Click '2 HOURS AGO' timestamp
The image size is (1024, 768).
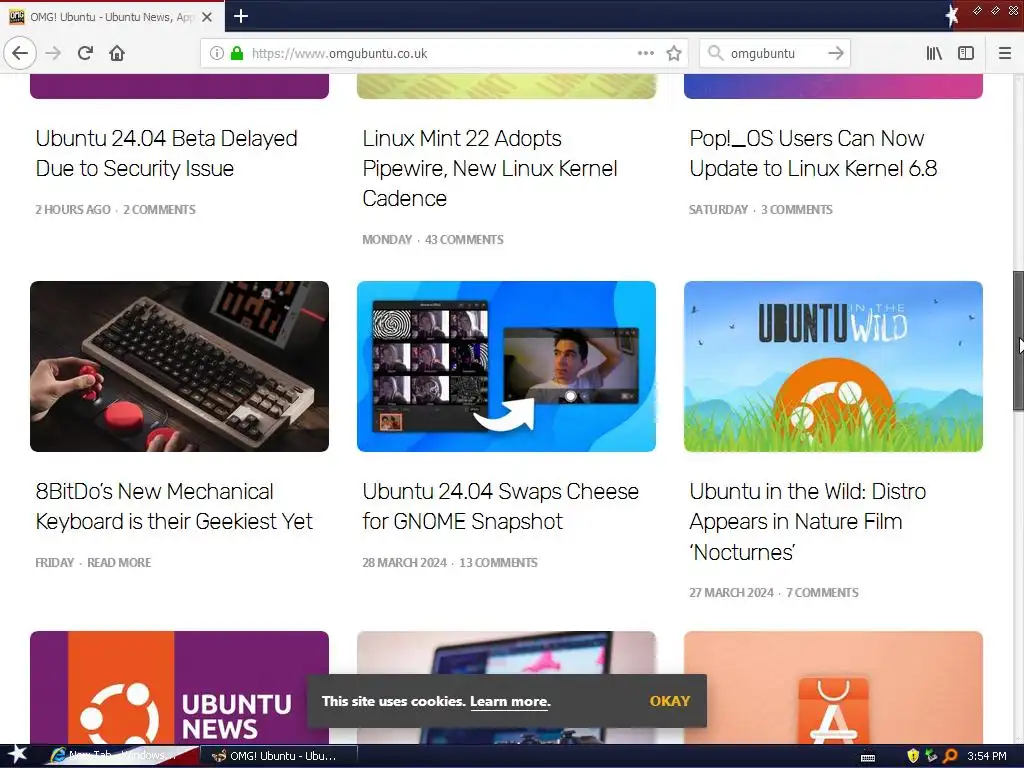73,210
